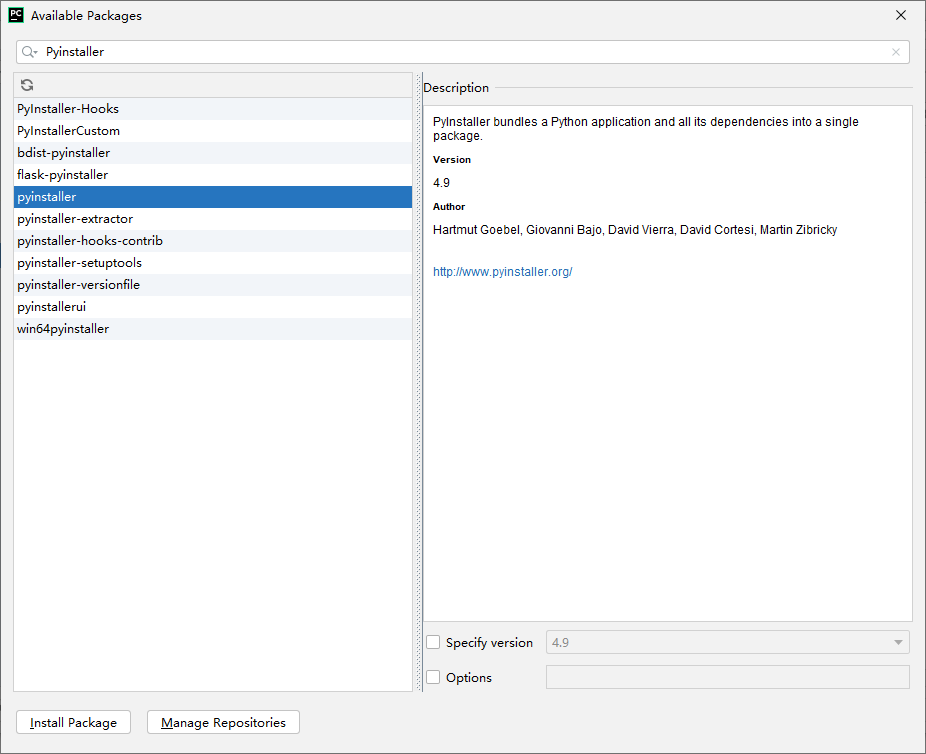The image size is (926, 754).
Task: Open search history via magnifier icon
Action: click(x=29, y=52)
